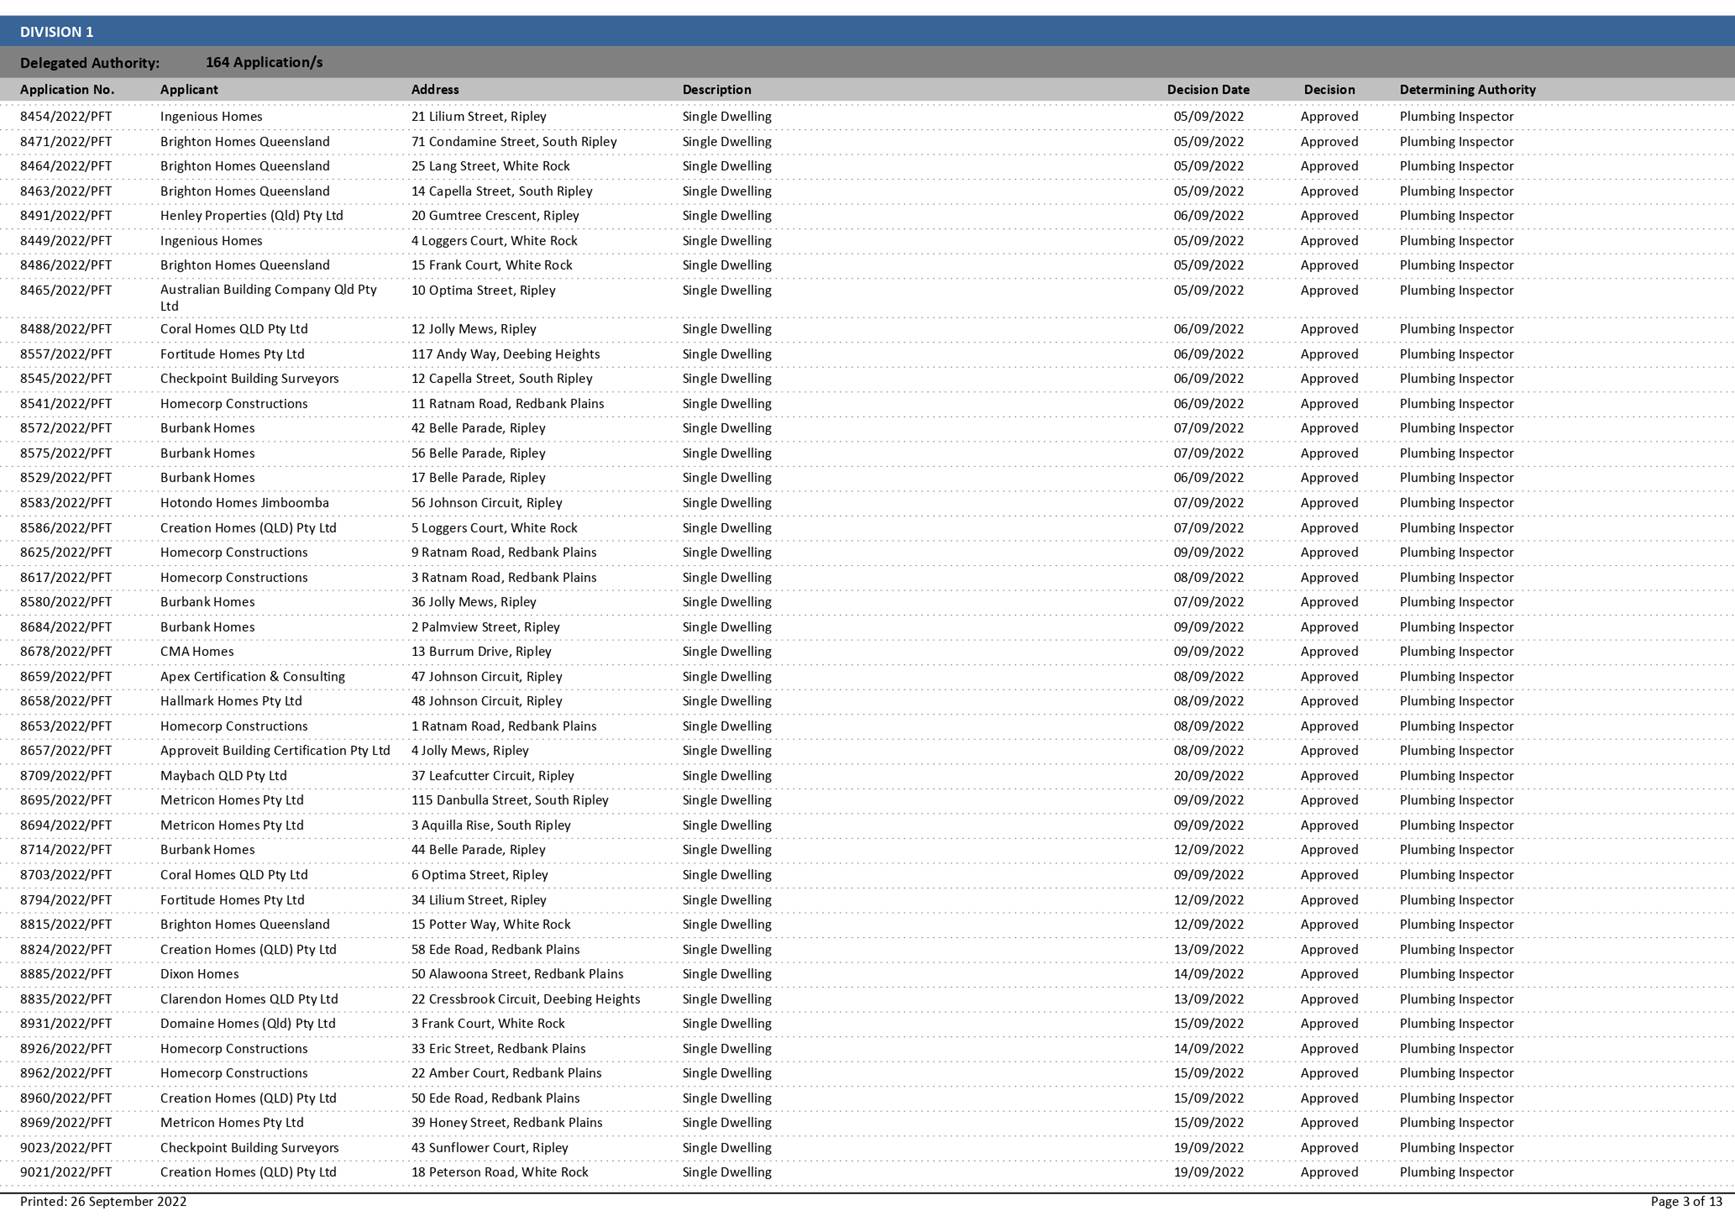Image resolution: width=1735 pixels, height=1227 pixels.
Task: Click address 12 Jolly Mews, Ripley
Action: pyautogui.click(x=473, y=329)
